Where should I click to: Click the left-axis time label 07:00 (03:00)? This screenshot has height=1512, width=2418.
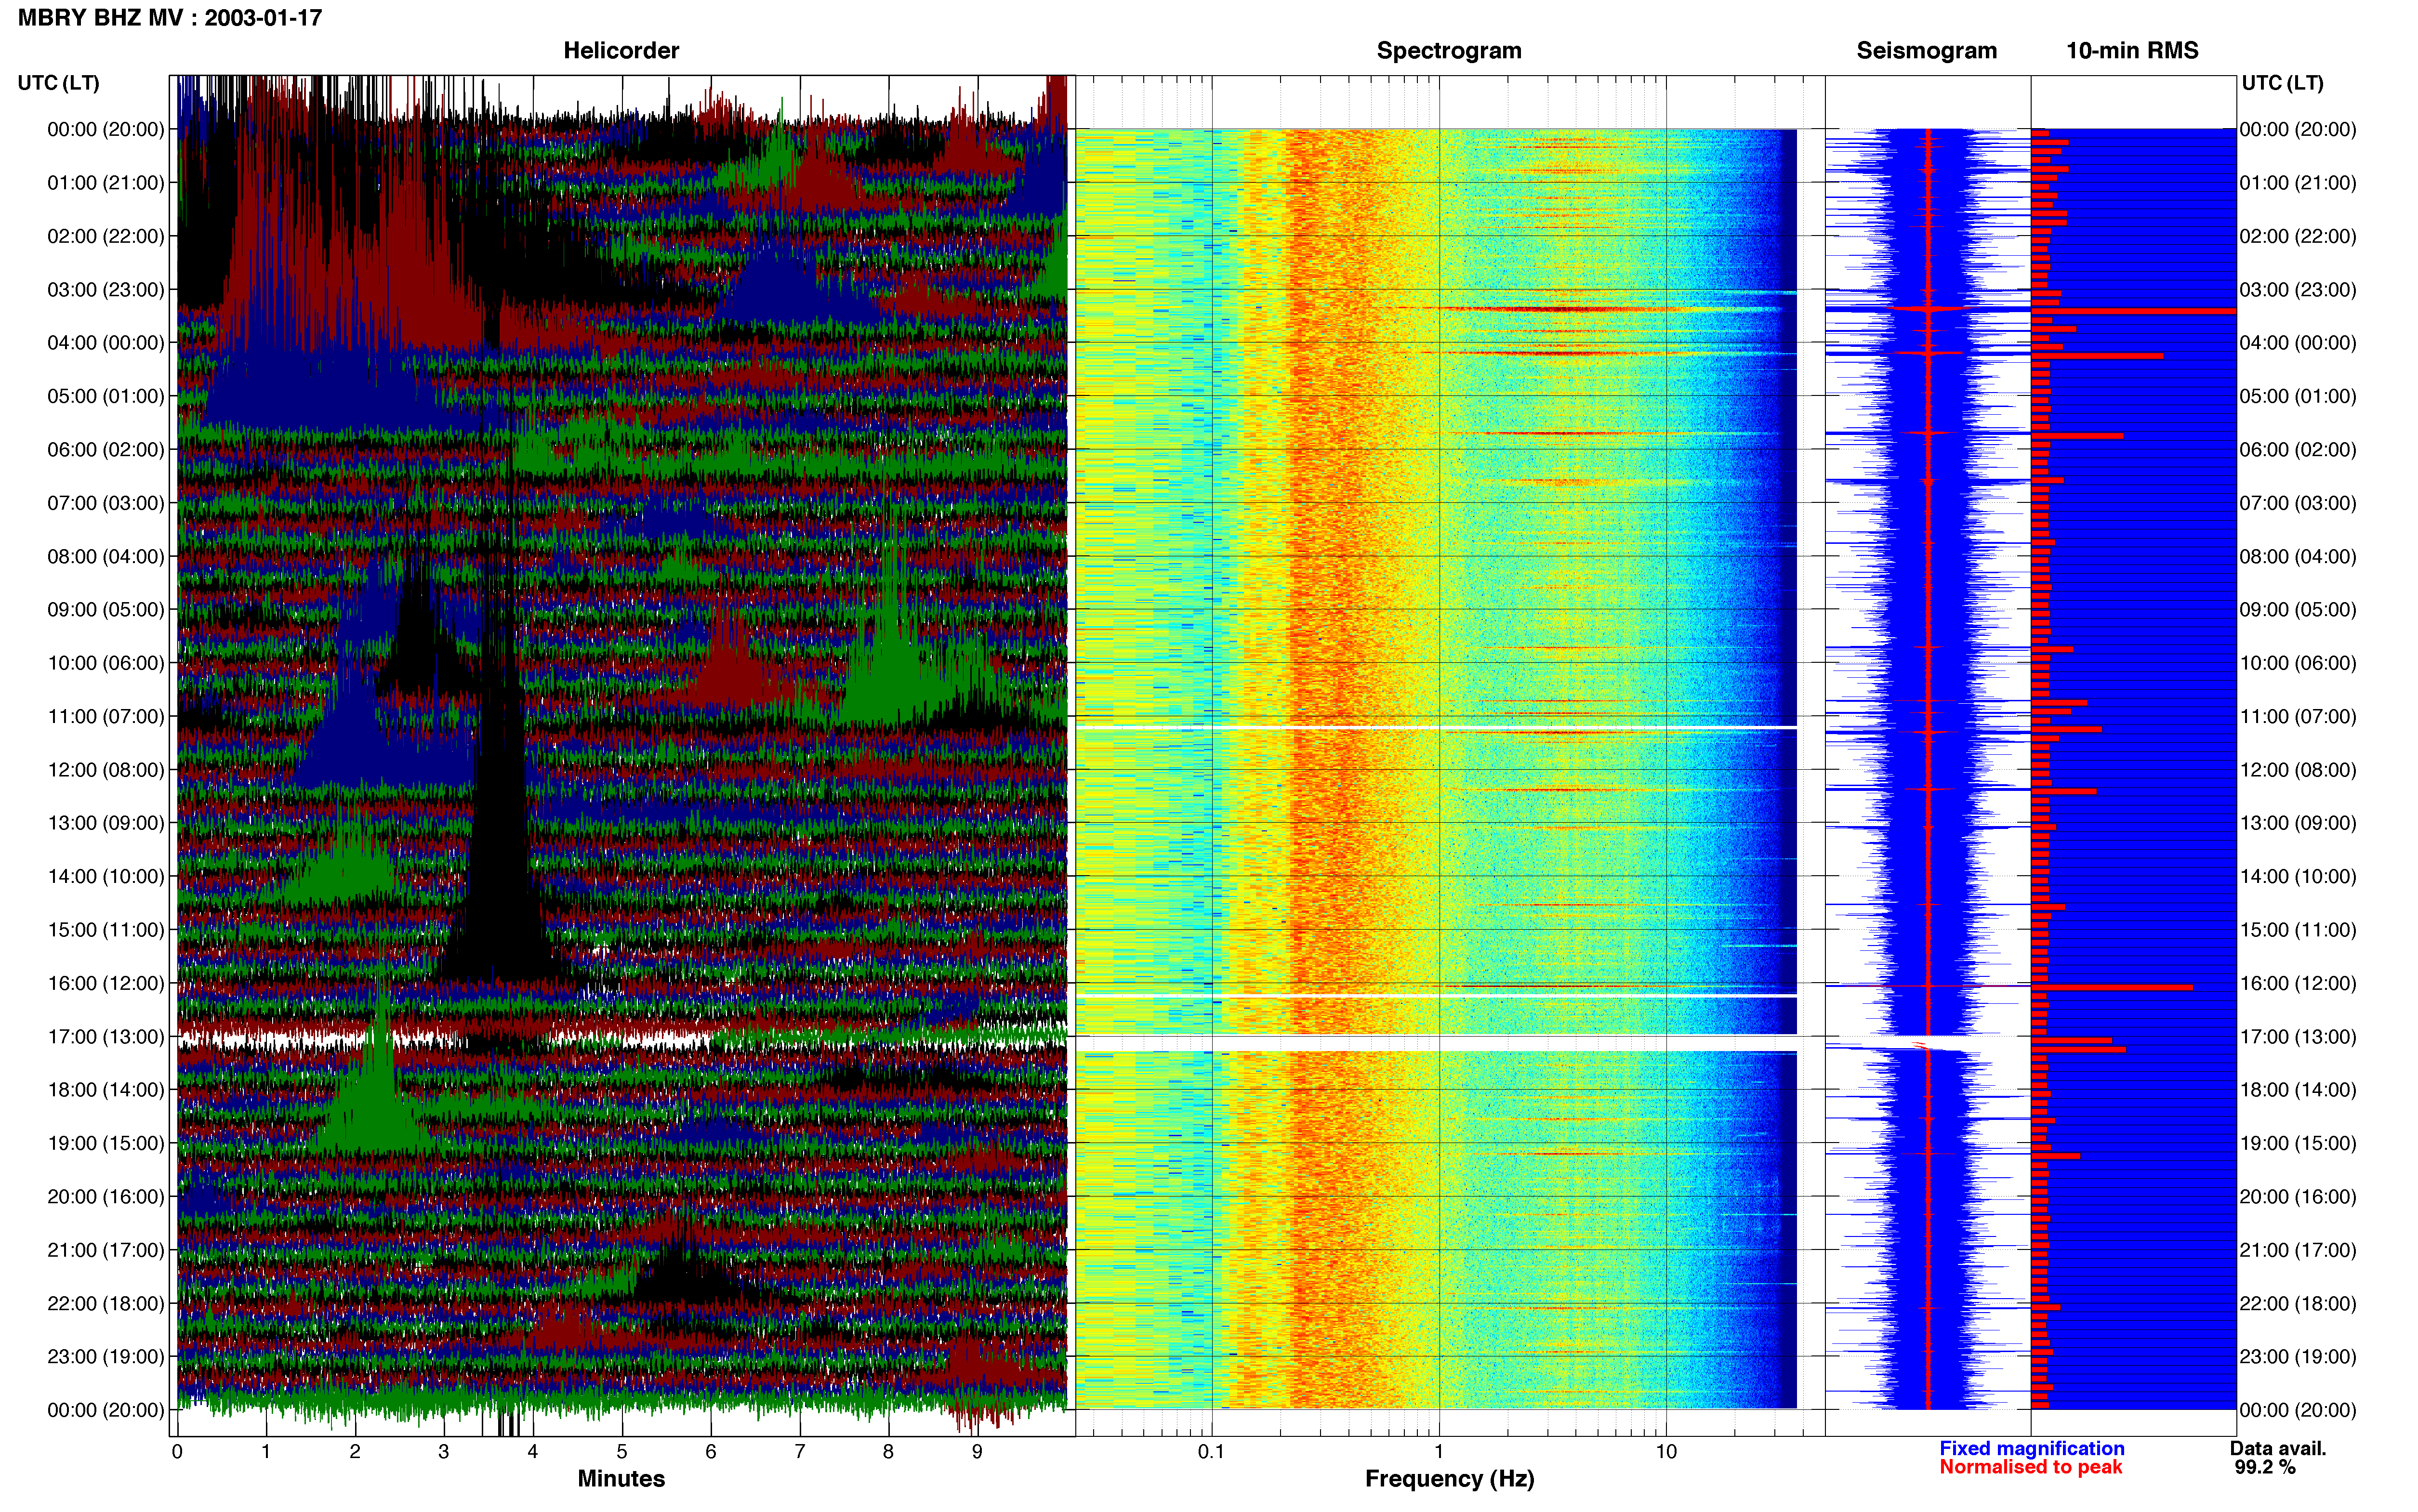click(x=106, y=503)
